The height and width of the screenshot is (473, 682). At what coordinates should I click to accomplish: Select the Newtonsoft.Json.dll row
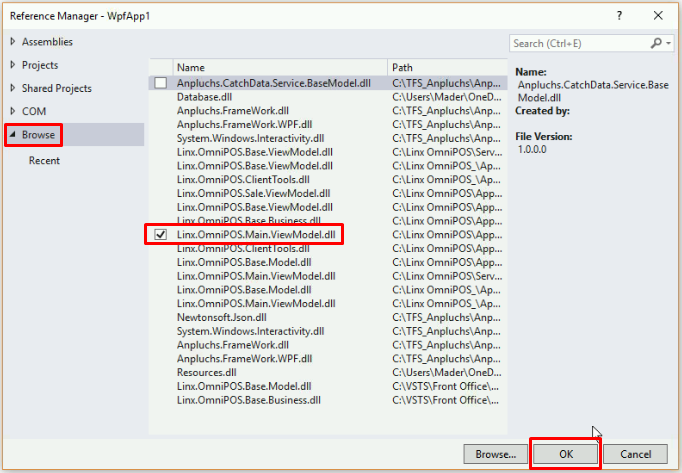click(328, 318)
